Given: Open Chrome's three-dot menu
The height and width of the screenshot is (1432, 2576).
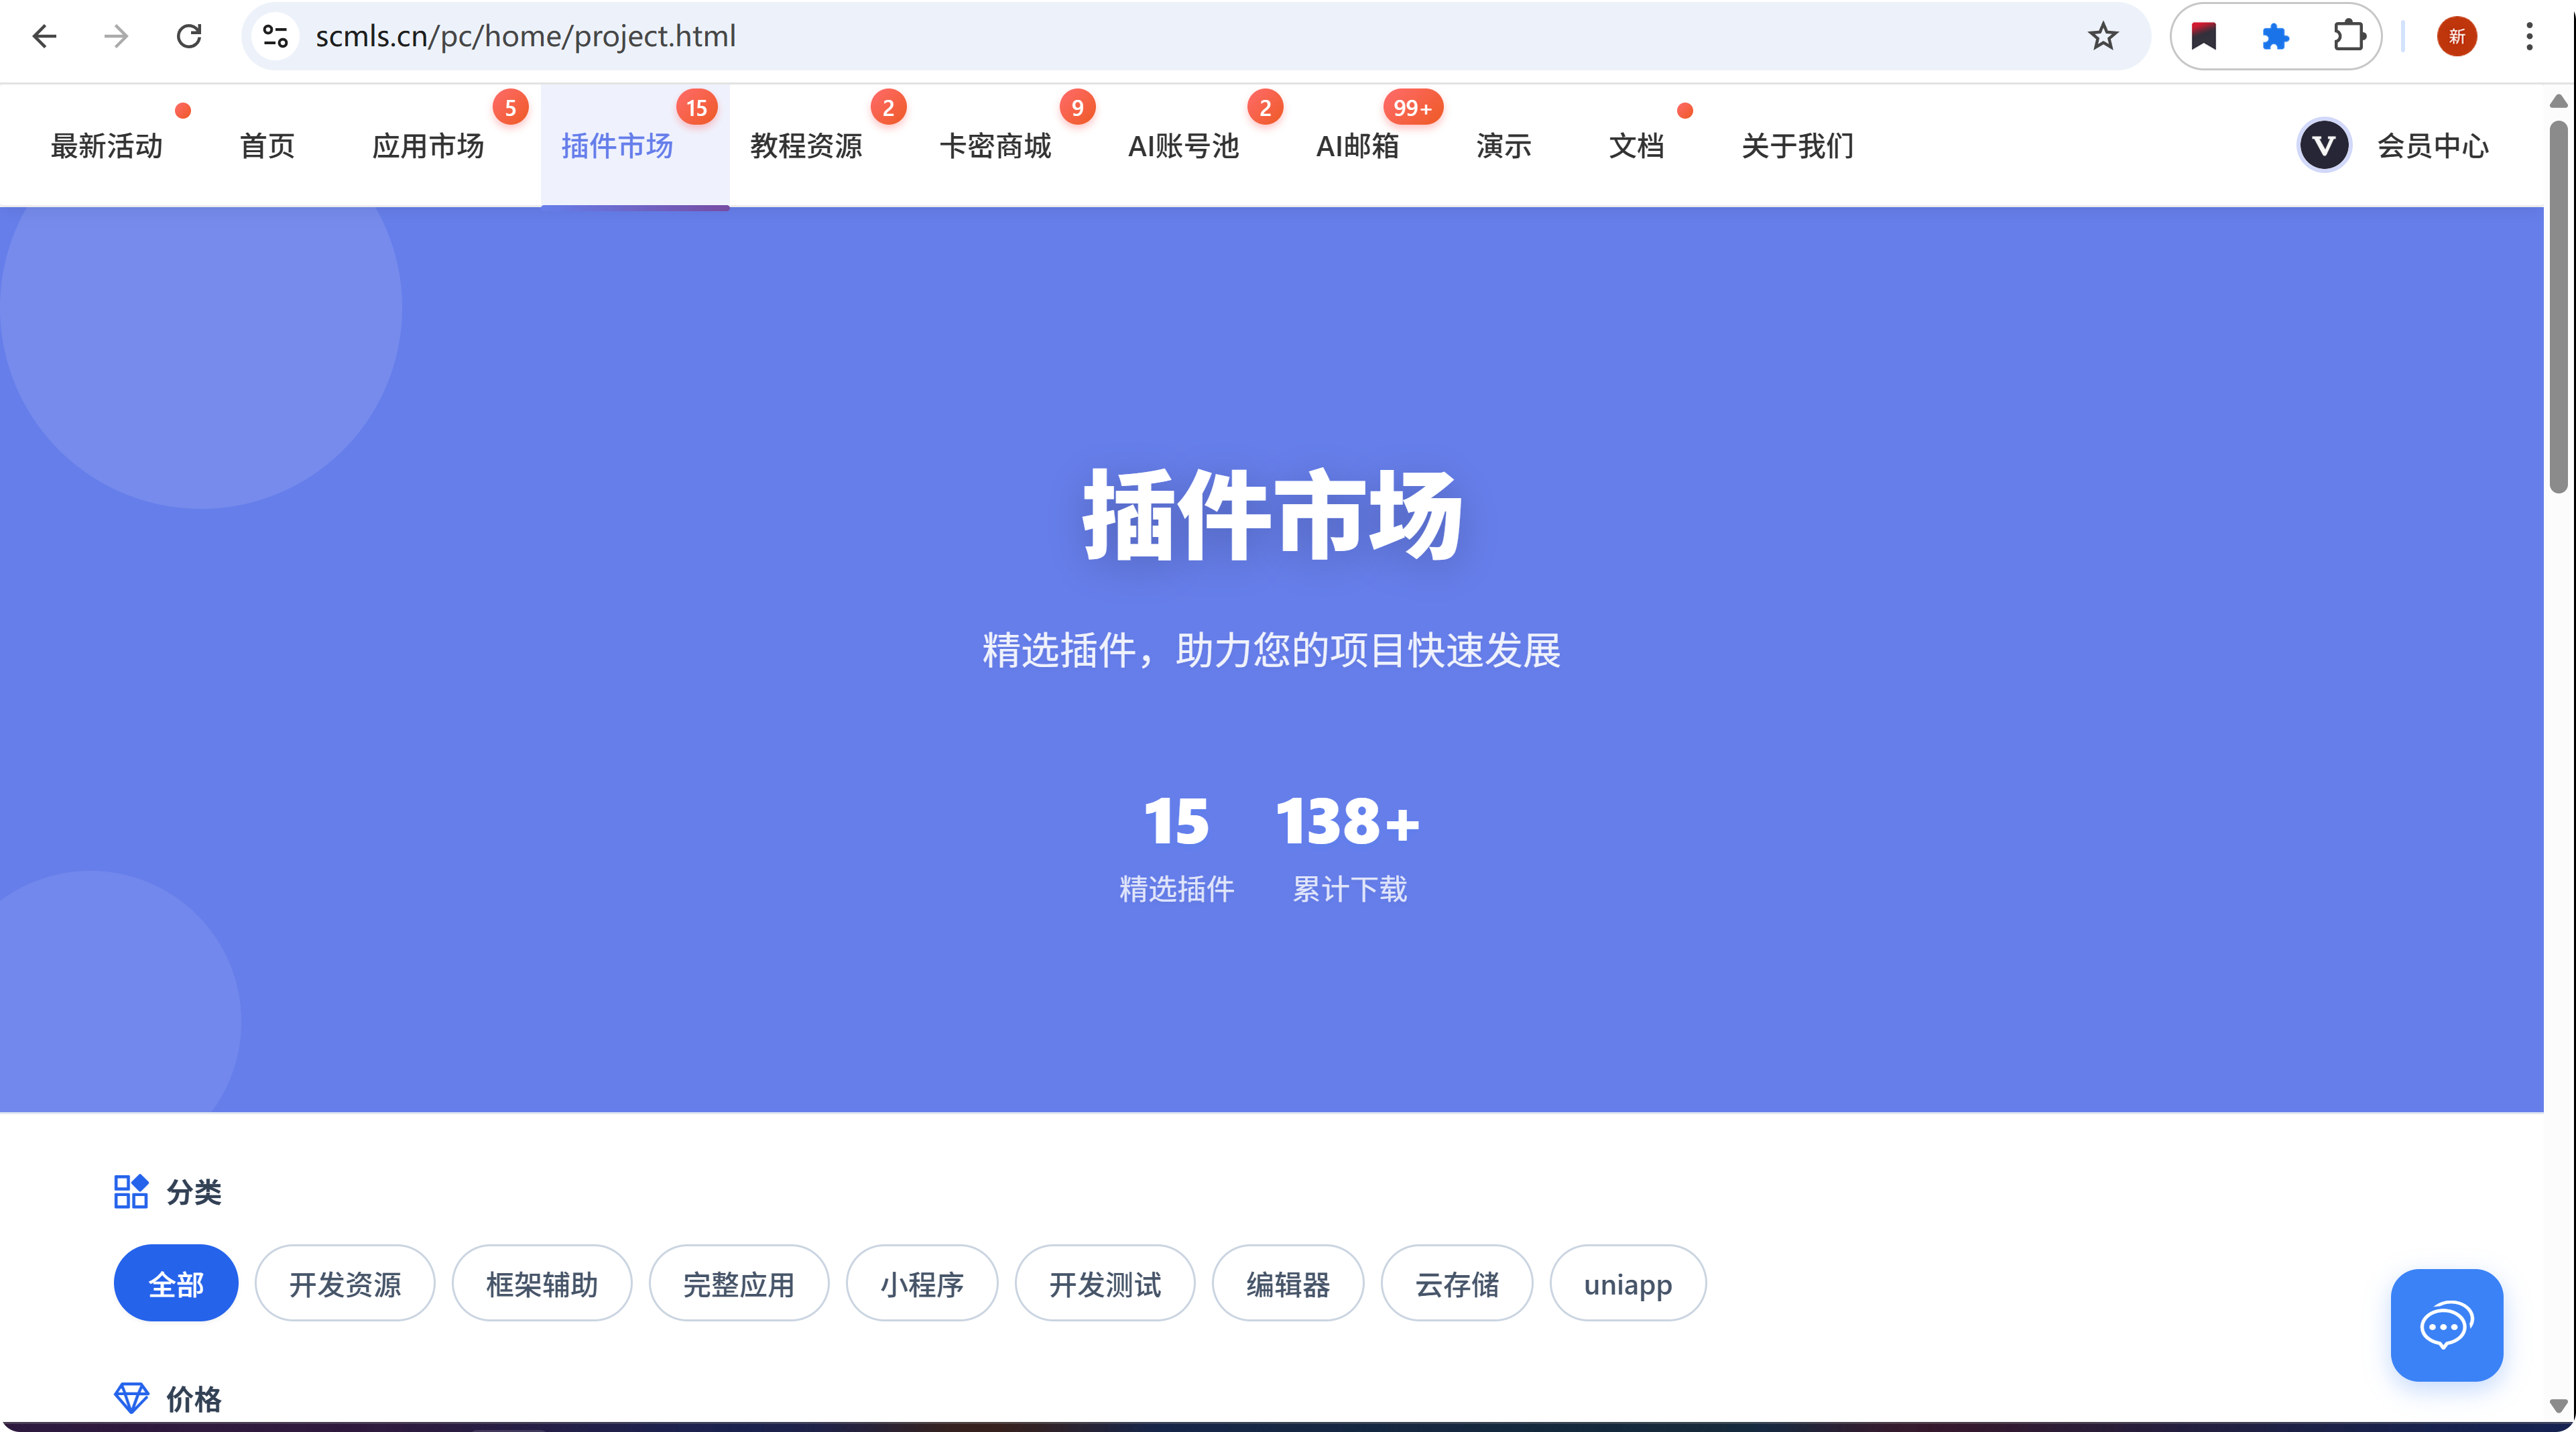Looking at the screenshot, I should click(x=2529, y=37).
